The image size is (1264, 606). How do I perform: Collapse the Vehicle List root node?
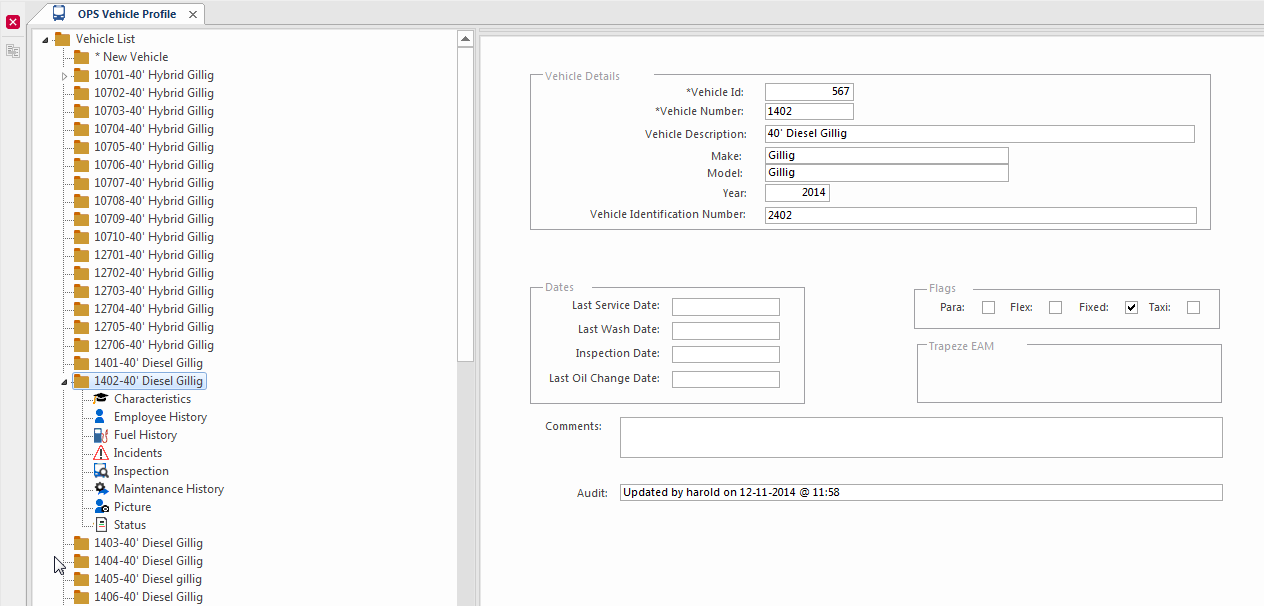pos(45,40)
